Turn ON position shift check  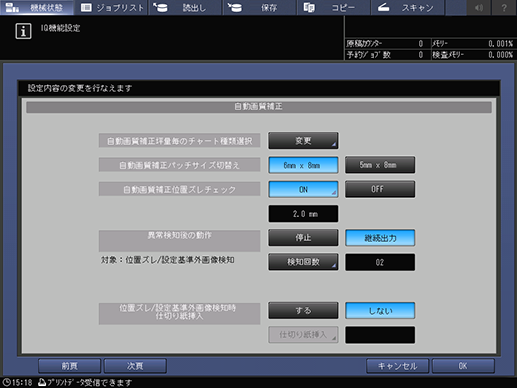coord(303,189)
